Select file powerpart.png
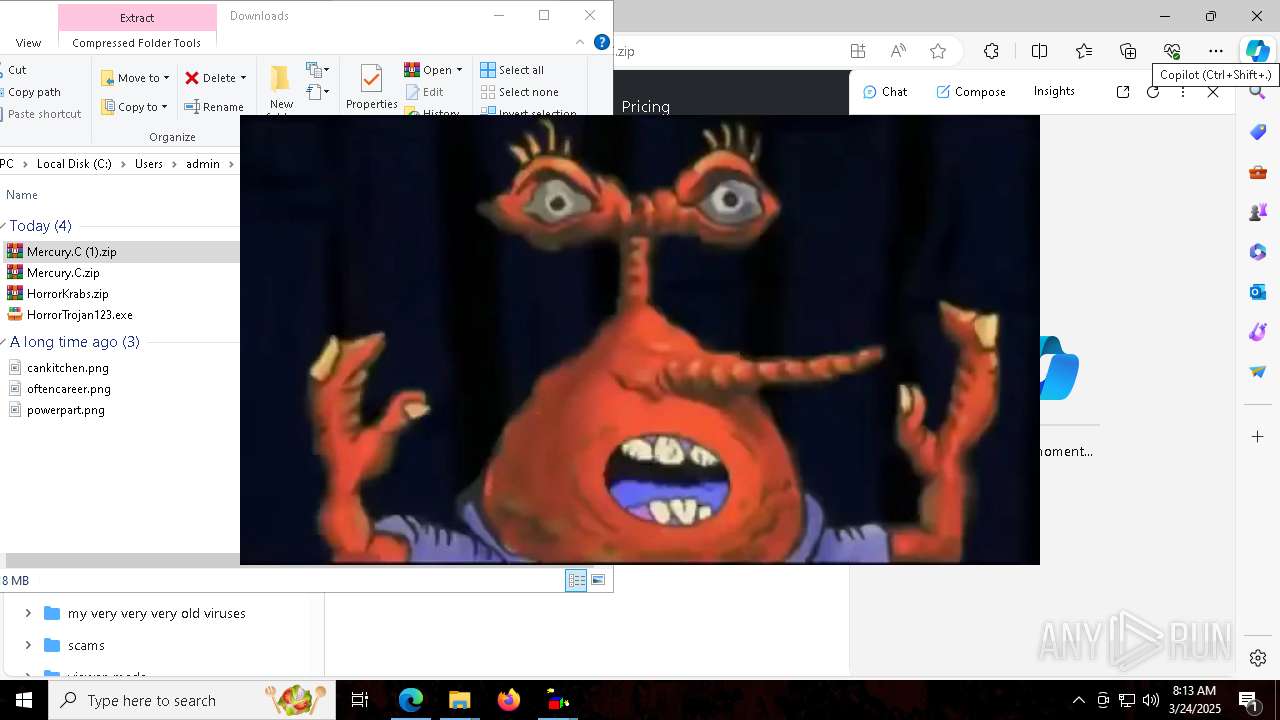Image resolution: width=1280 pixels, height=720 pixels. click(x=65, y=410)
